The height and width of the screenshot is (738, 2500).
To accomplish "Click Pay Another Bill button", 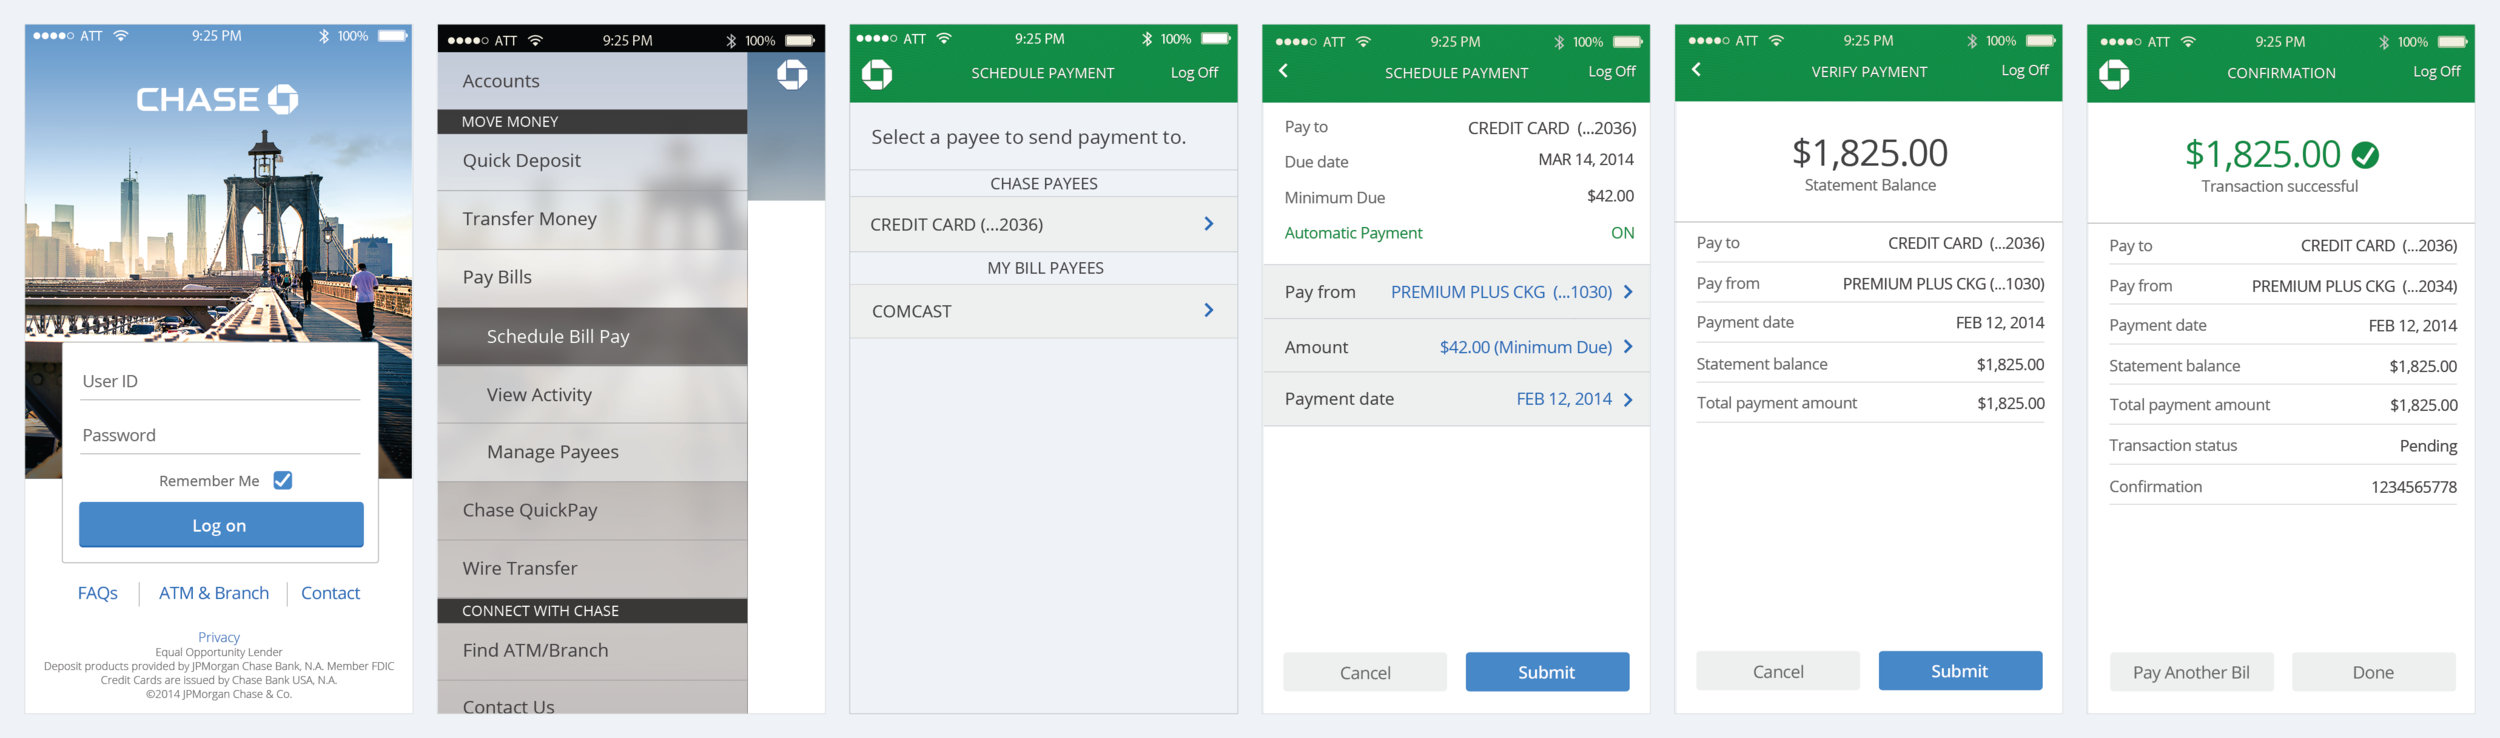I will [2192, 672].
